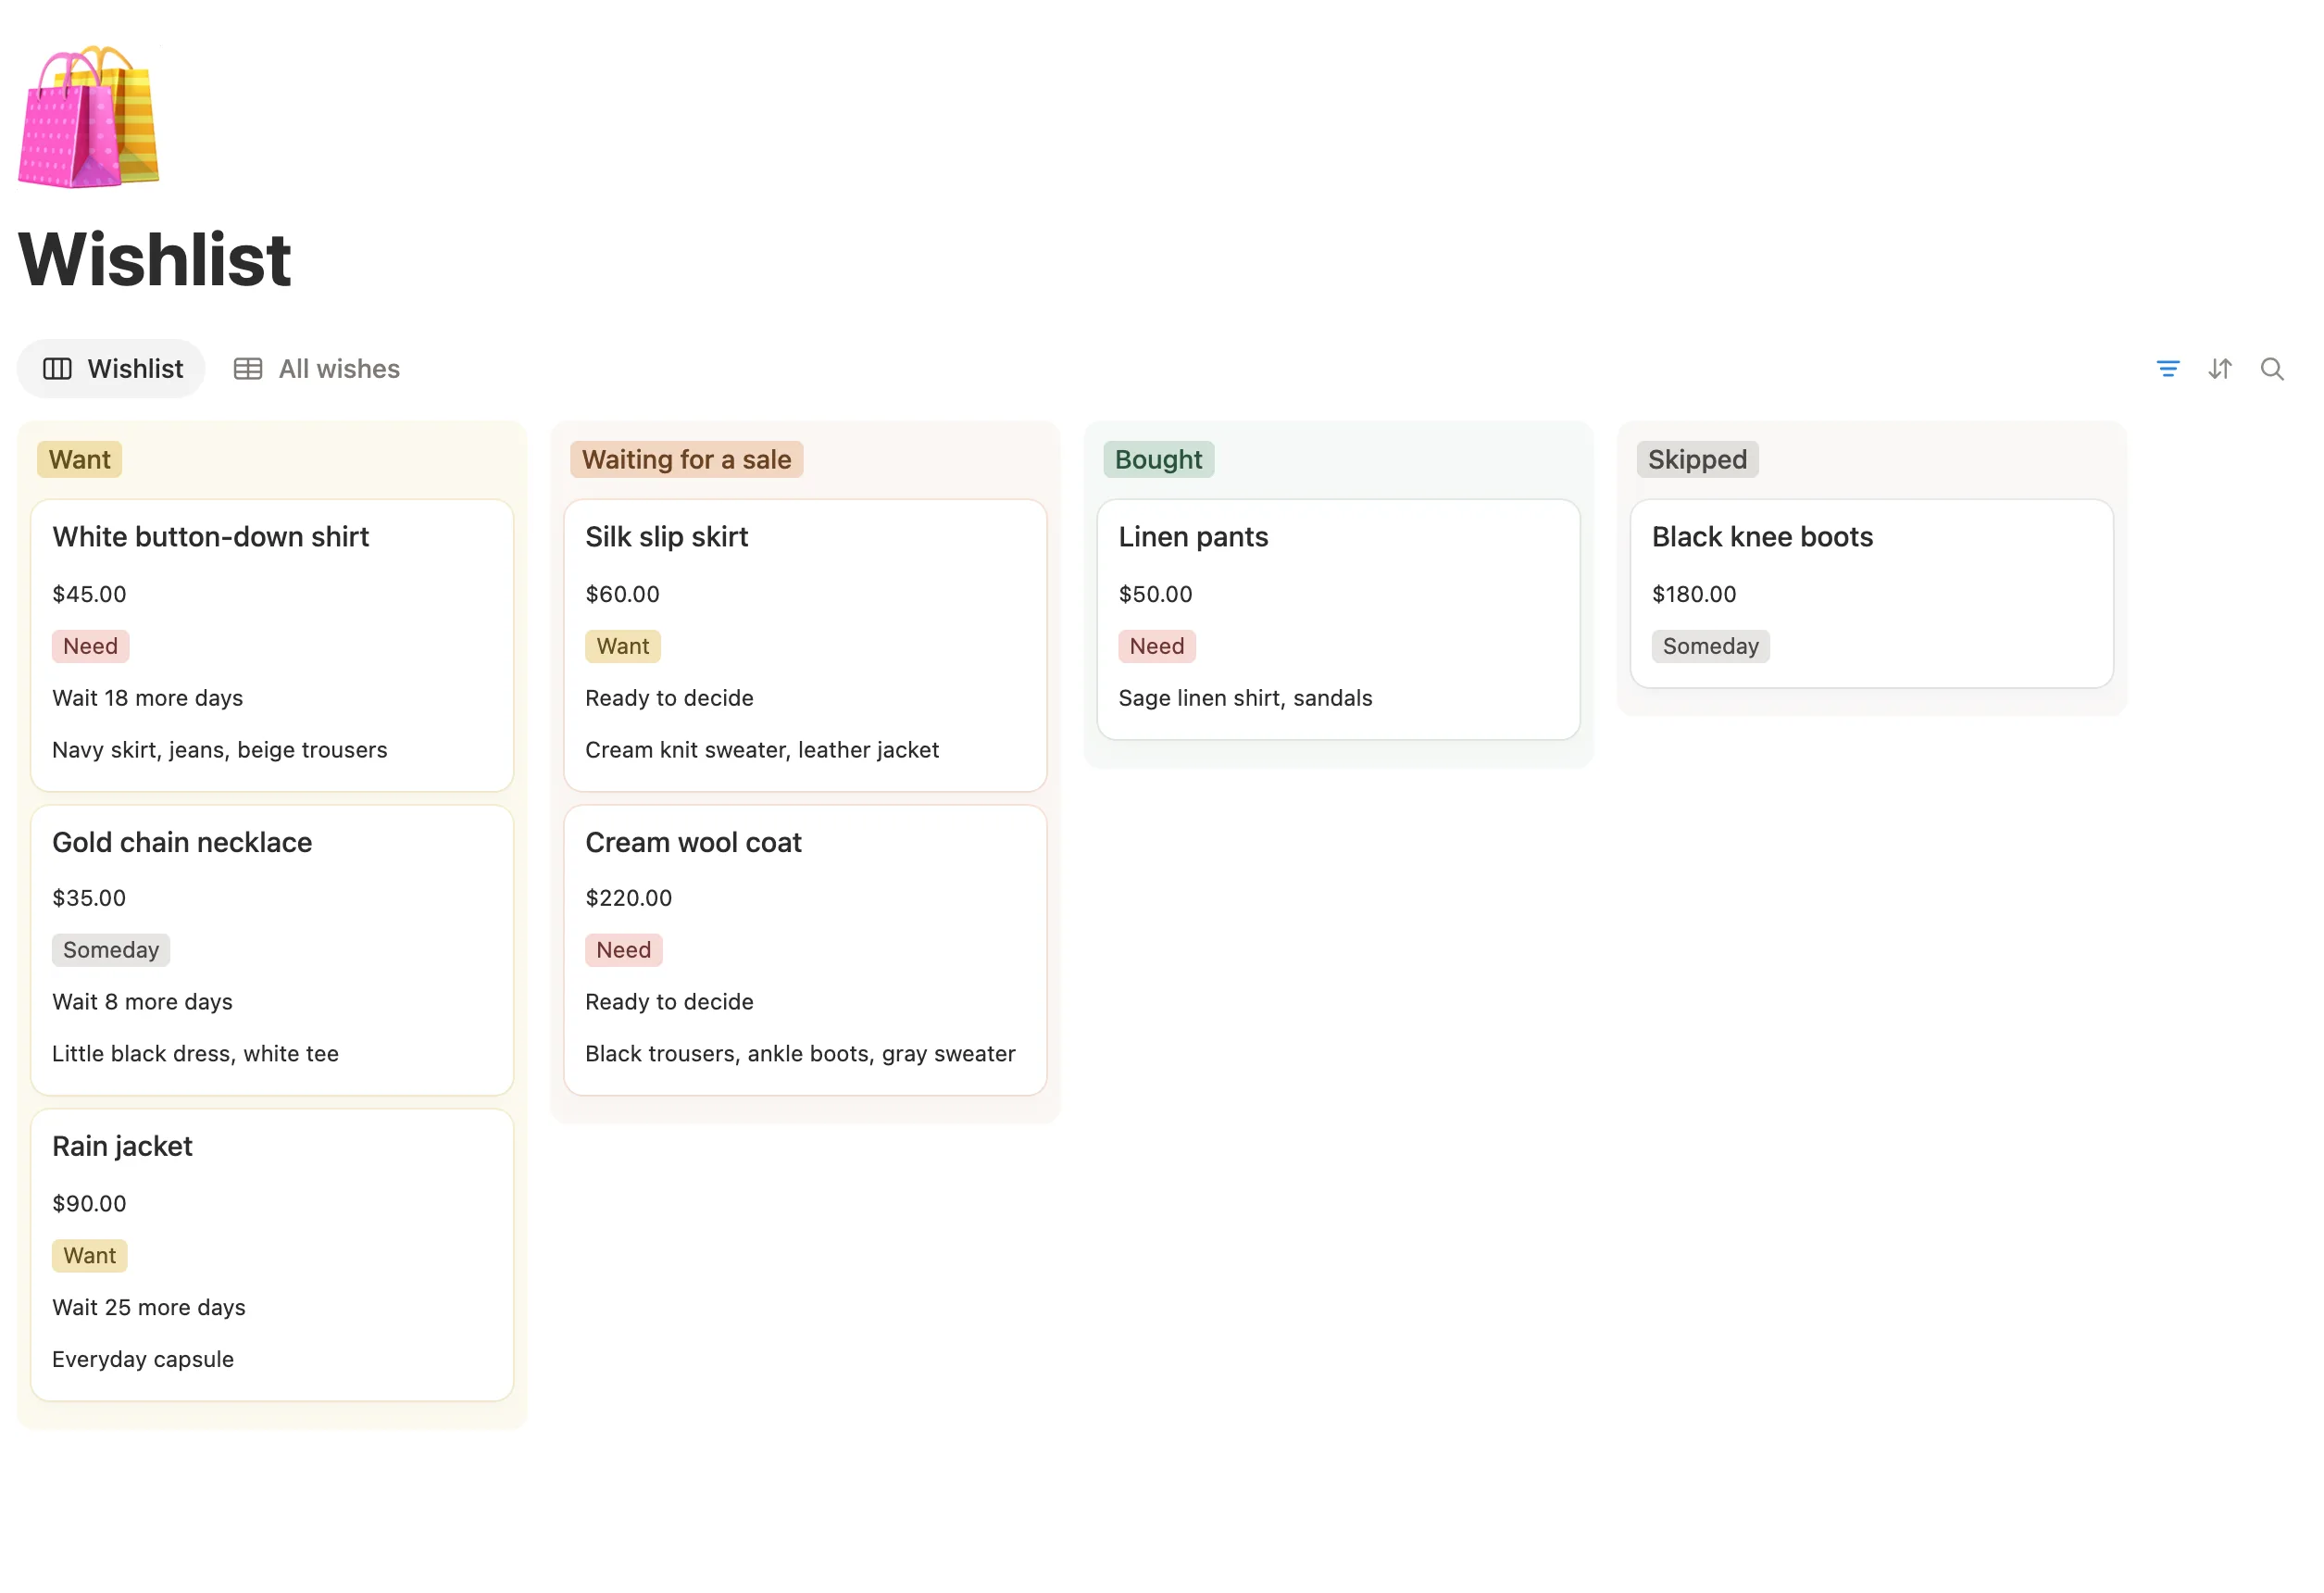Open search with magnifier icon
The height and width of the screenshot is (1593, 2324).
(2271, 369)
